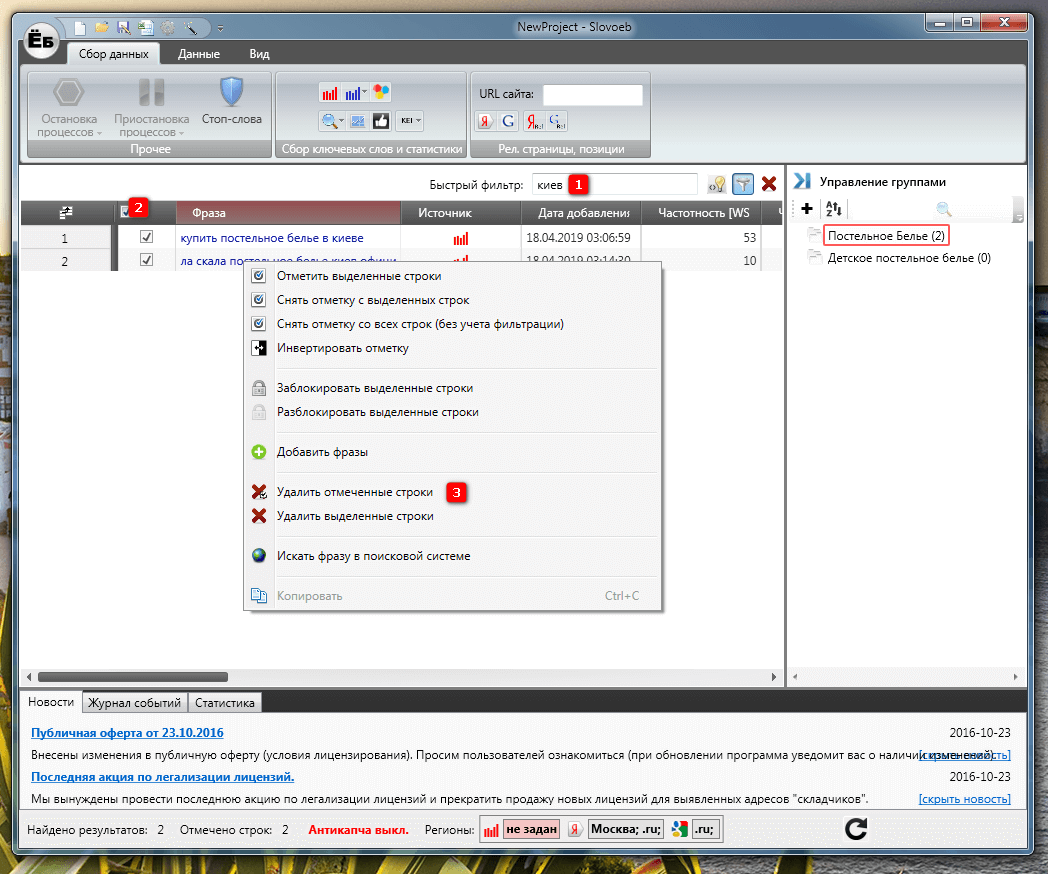
Task: Switch to the Данные ribbon tab
Action: coord(199,54)
